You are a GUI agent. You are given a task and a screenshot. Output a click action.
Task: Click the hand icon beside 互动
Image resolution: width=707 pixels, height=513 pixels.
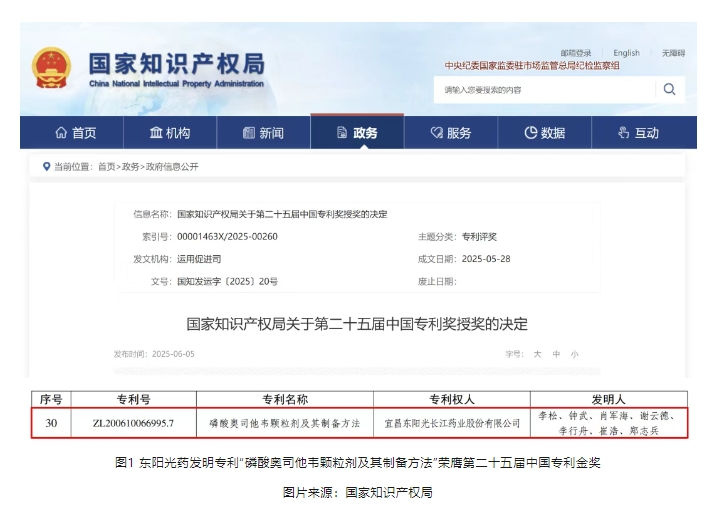click(624, 133)
